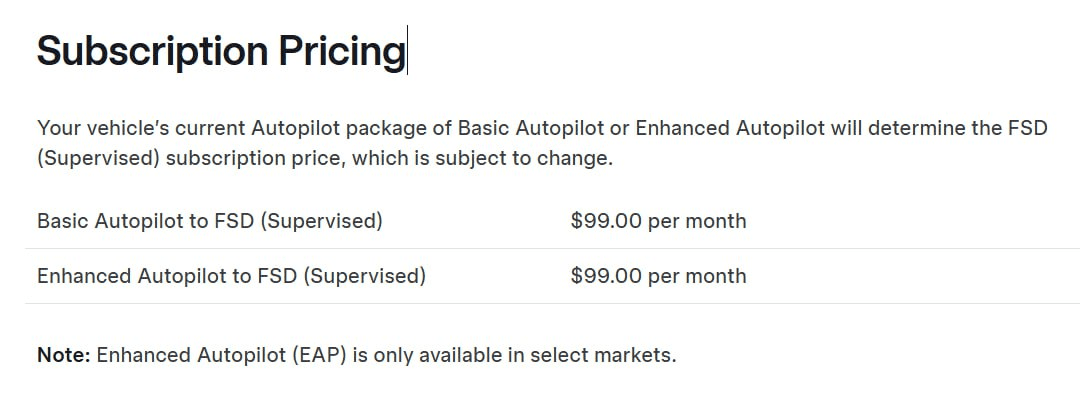The width and height of the screenshot is (1080, 411).
Task: Click the bold "Note:" label
Action: coord(64,355)
